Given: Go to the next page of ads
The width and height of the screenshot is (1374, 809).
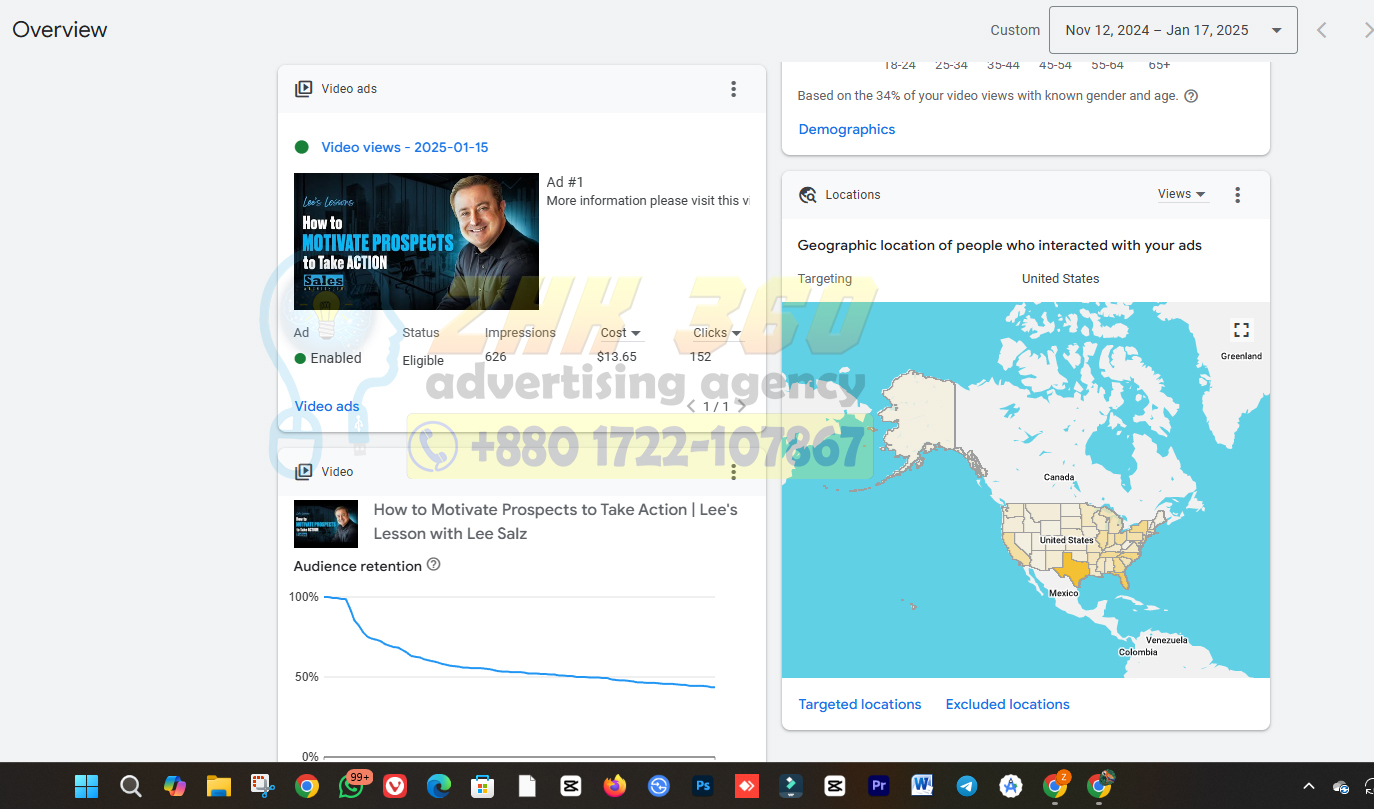Looking at the screenshot, I should click(741, 406).
